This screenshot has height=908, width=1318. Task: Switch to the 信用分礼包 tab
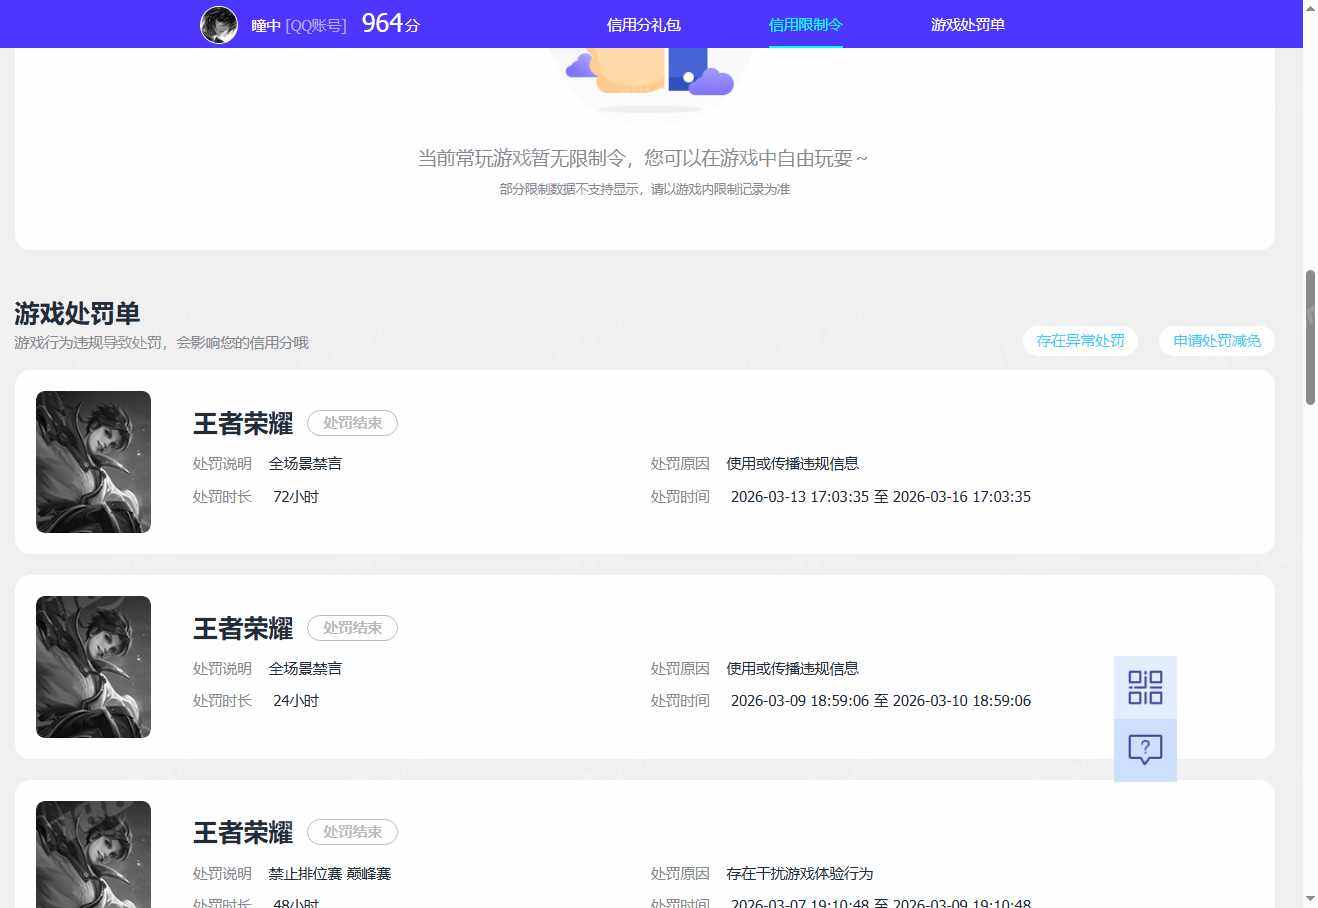[x=644, y=24]
